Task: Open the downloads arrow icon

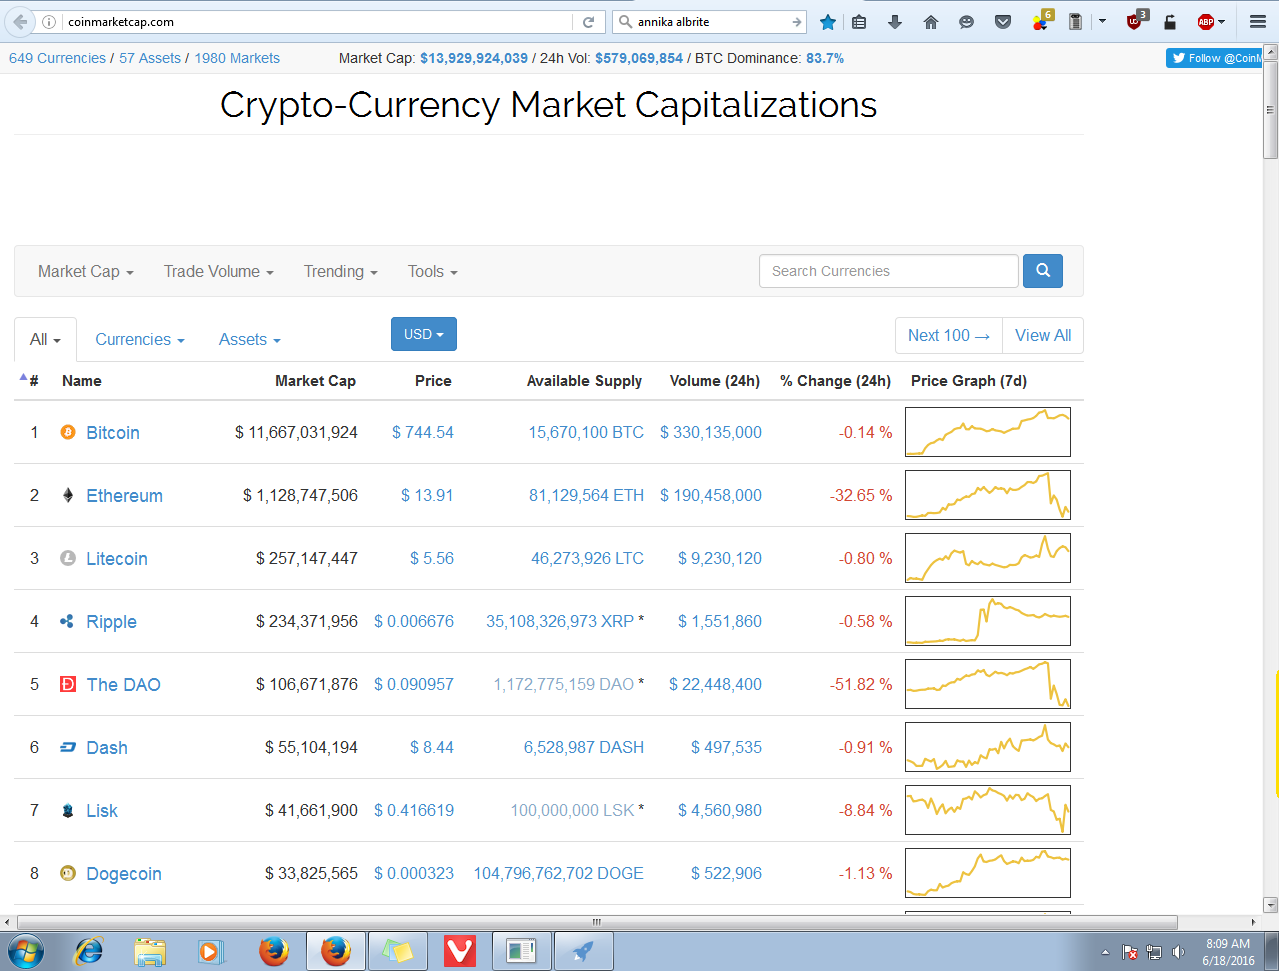Action: click(895, 21)
